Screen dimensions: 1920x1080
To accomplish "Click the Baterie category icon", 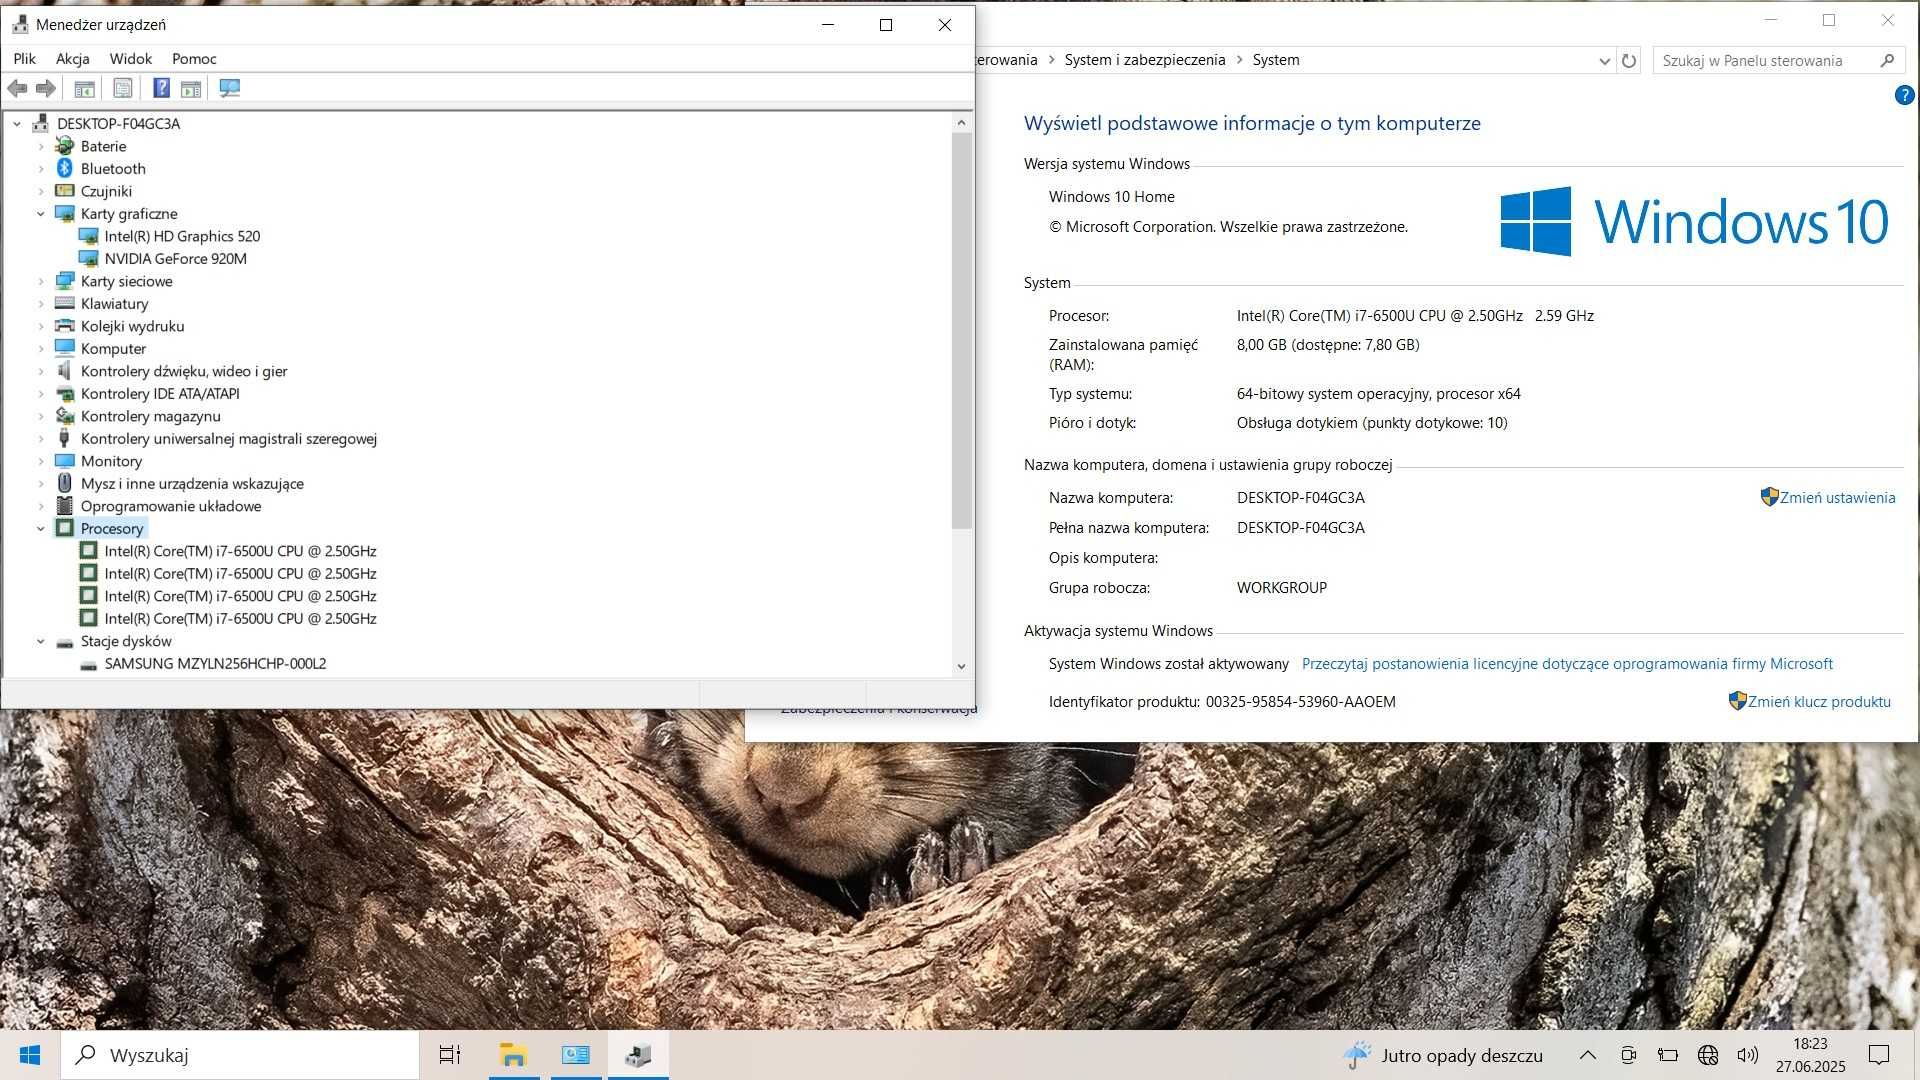I will tap(65, 146).
